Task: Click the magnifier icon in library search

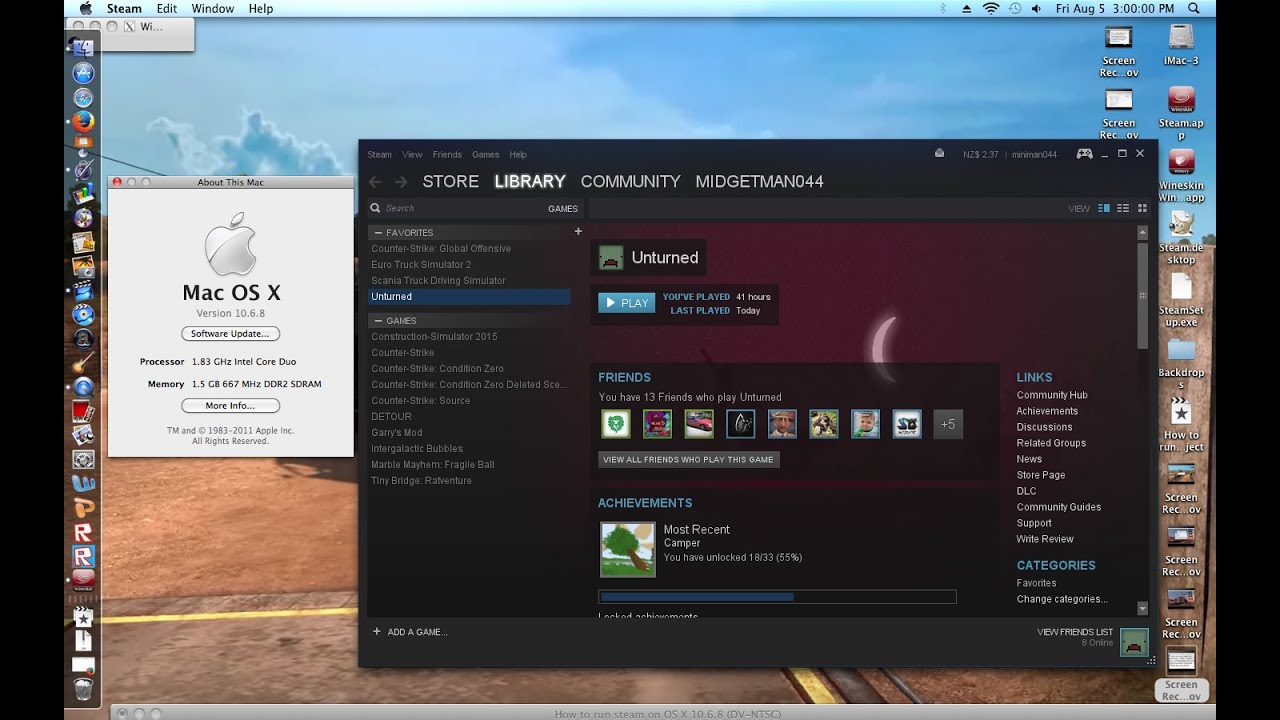Action: coord(375,208)
